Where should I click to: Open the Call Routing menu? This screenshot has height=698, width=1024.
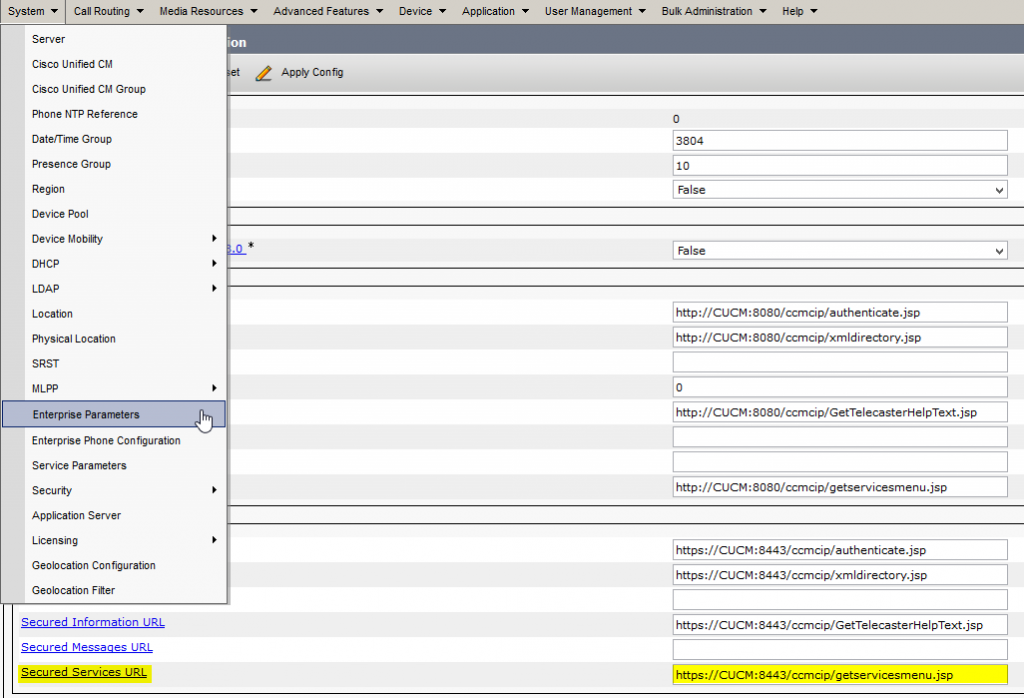[108, 11]
